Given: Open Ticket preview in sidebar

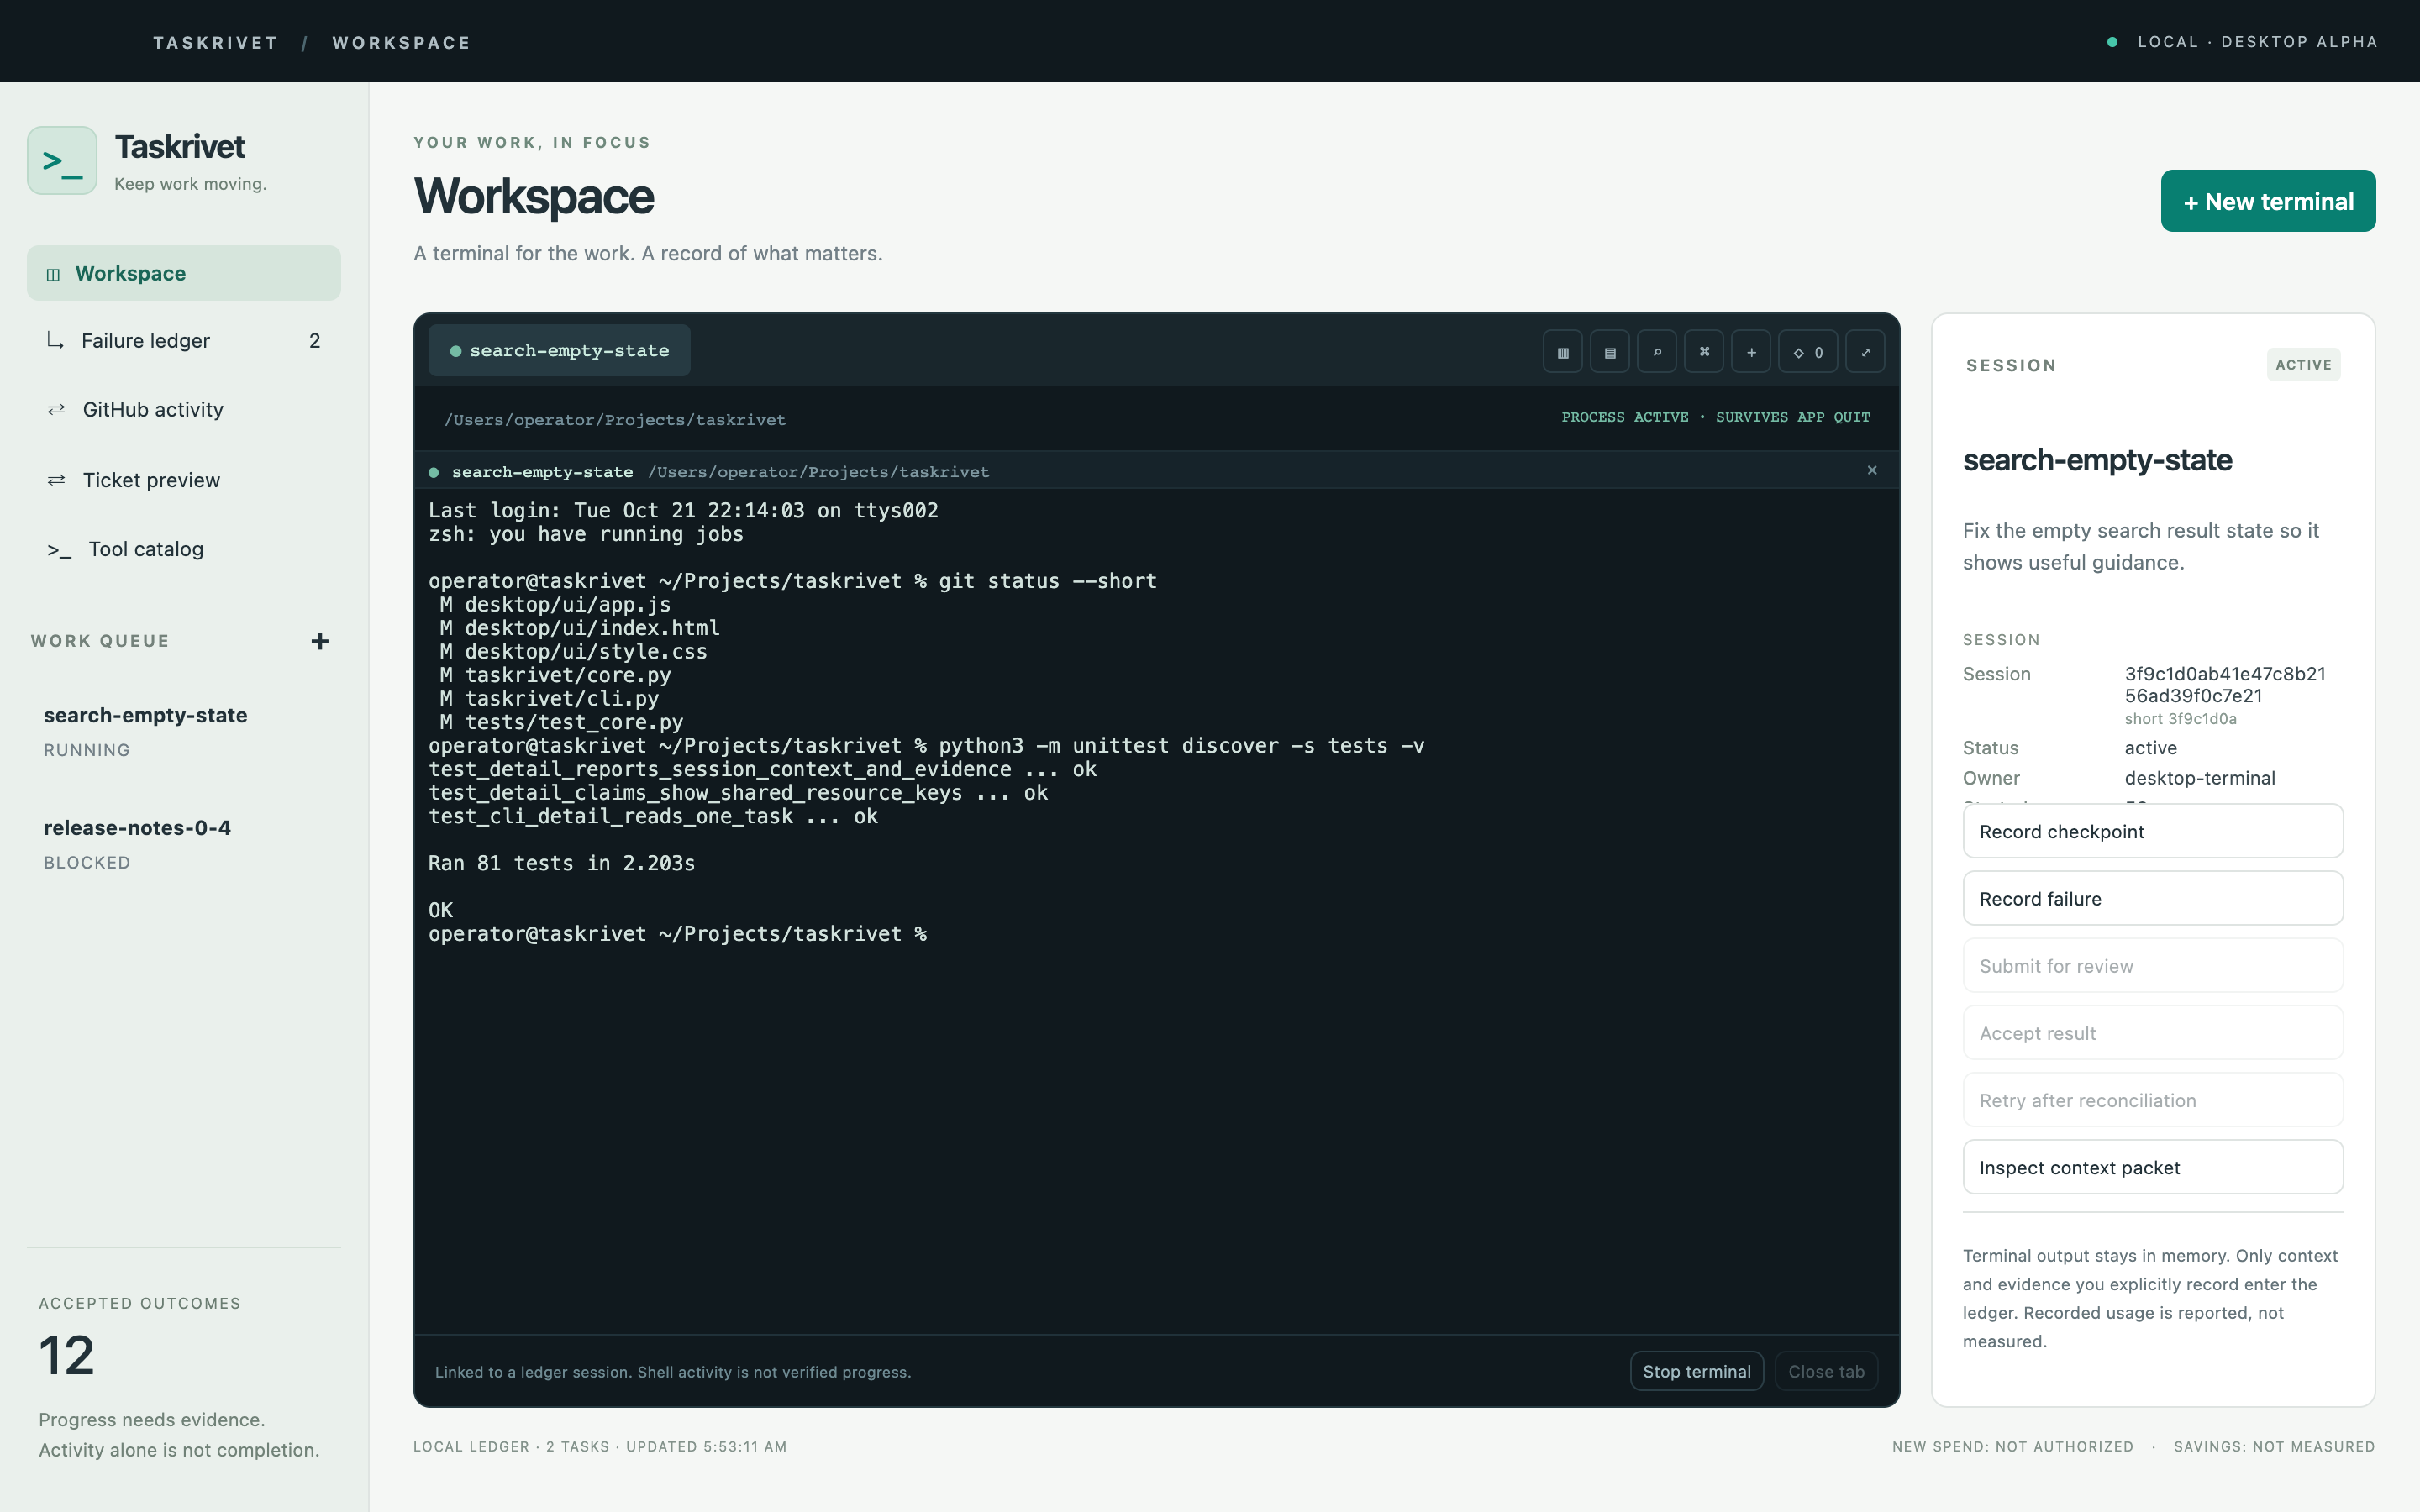Looking at the screenshot, I should pyautogui.click(x=184, y=480).
